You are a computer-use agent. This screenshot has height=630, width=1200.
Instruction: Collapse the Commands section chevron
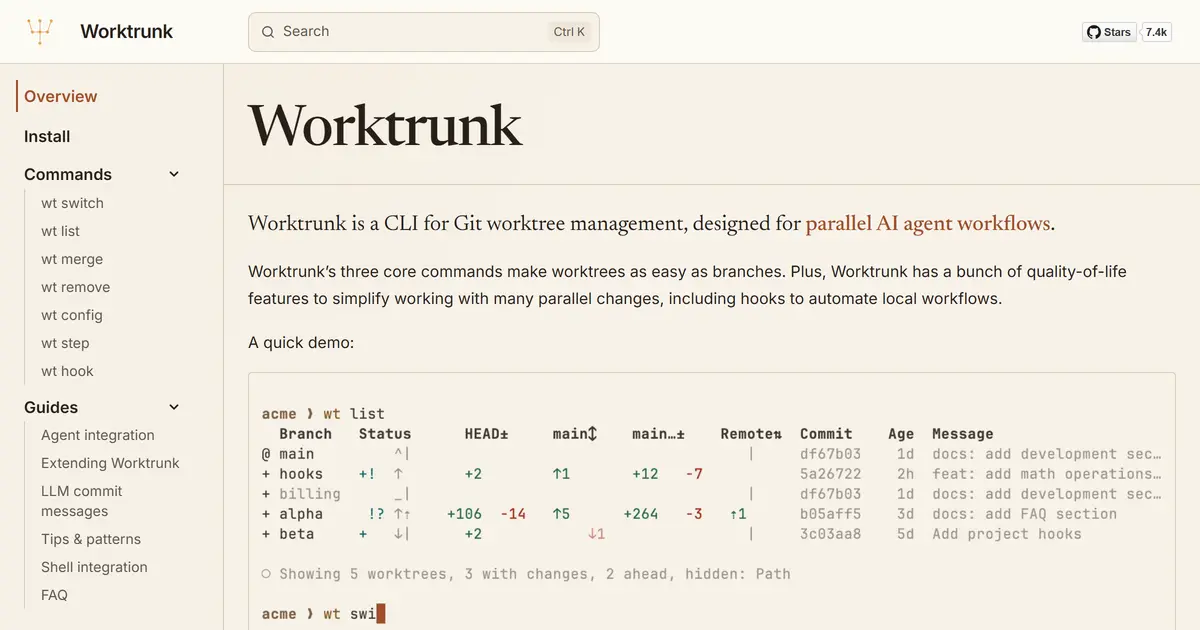[174, 174]
